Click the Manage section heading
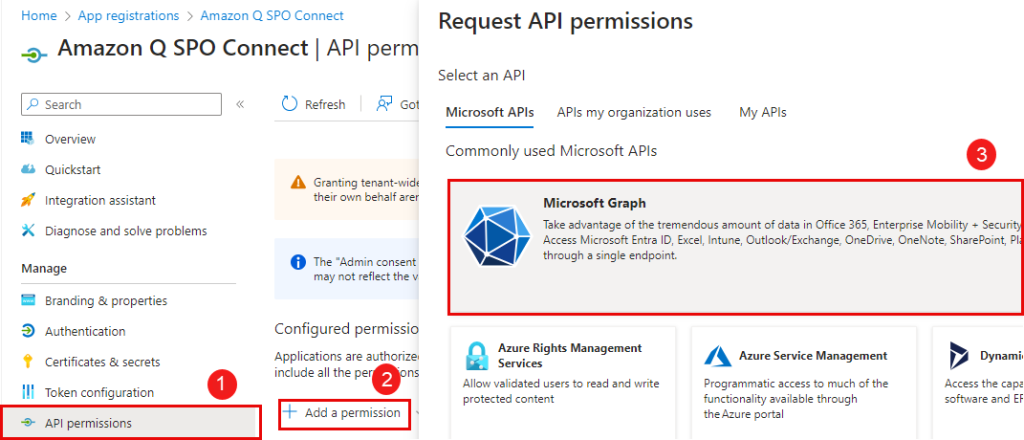The height and width of the screenshot is (440, 1024). pos(44,268)
